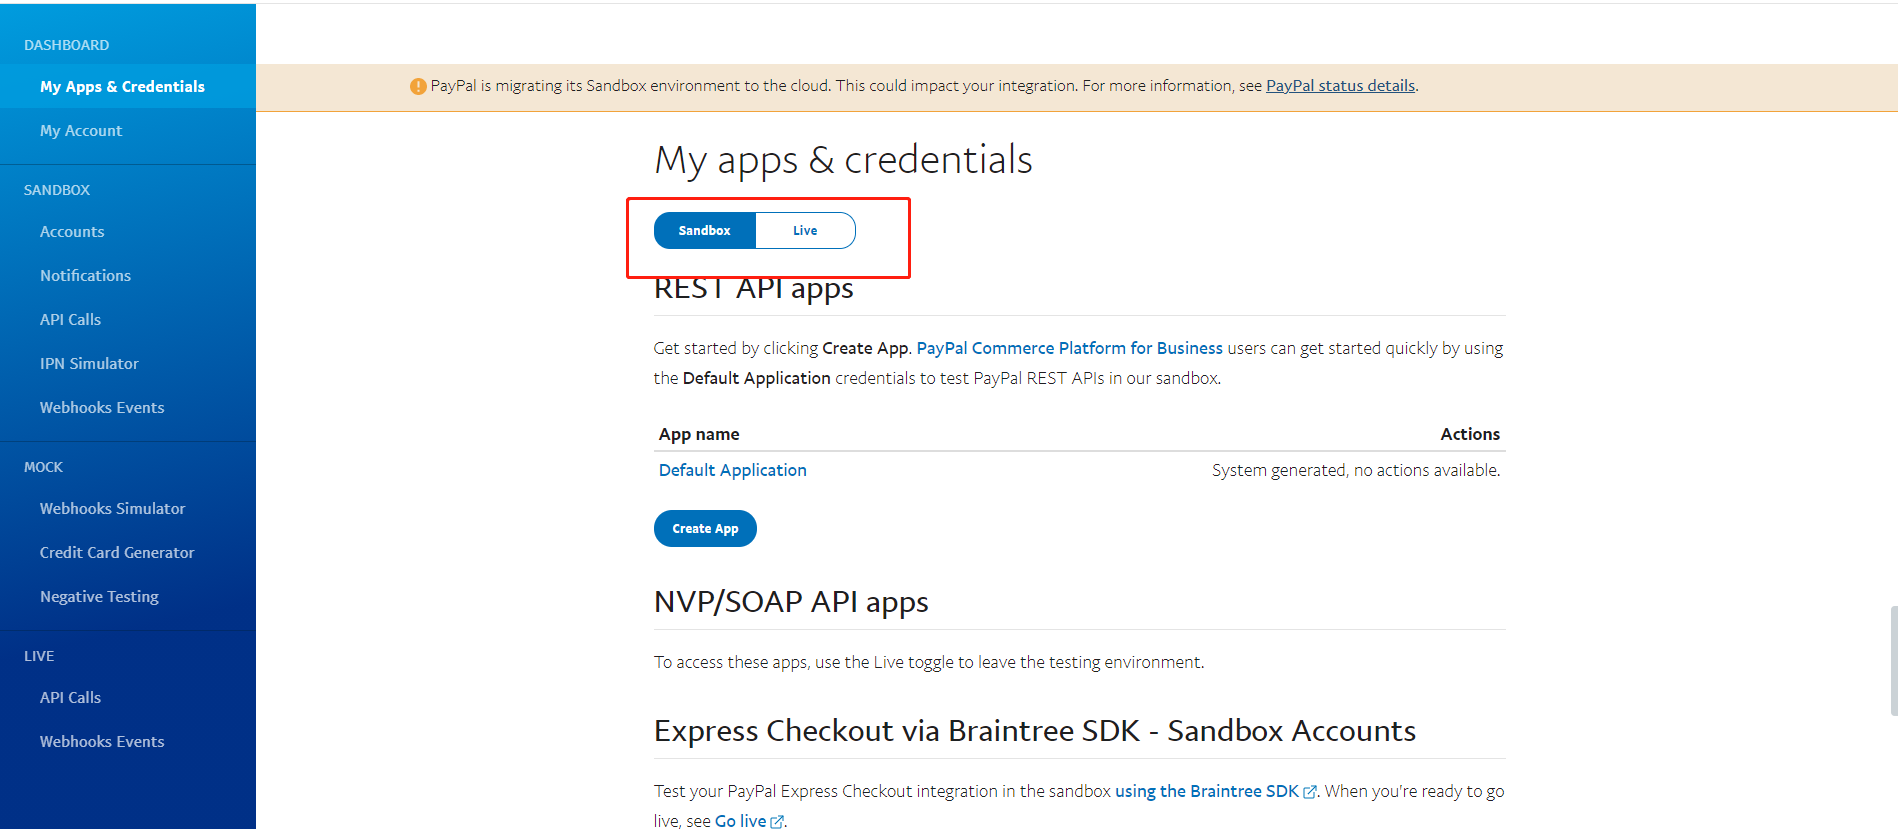
Task: Open Credit Card Generator
Action: [128, 552]
